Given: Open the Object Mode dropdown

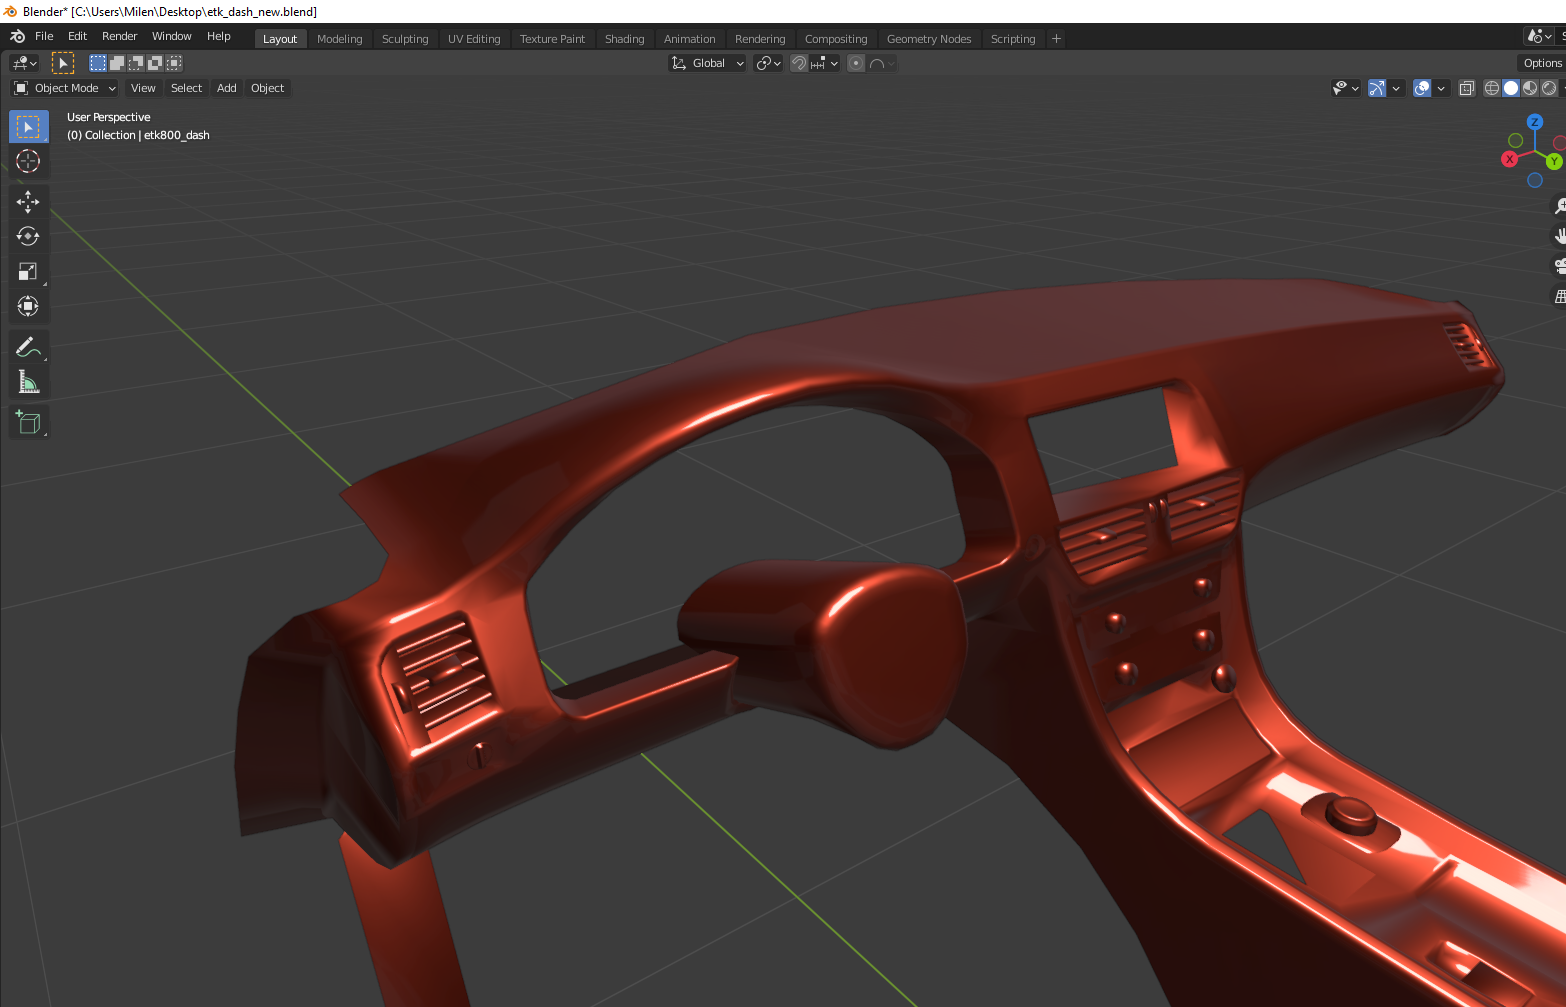Looking at the screenshot, I should click(x=65, y=88).
